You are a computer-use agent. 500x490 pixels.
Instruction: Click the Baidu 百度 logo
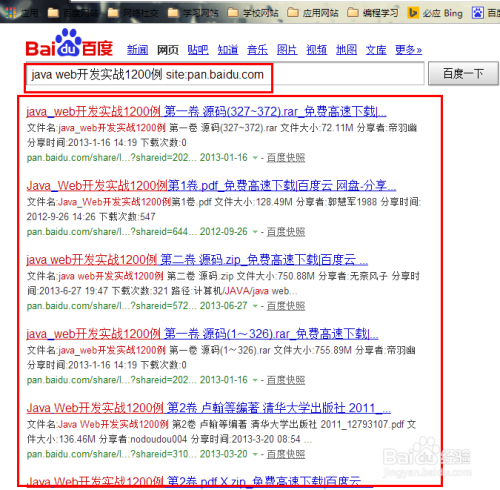click(69, 44)
